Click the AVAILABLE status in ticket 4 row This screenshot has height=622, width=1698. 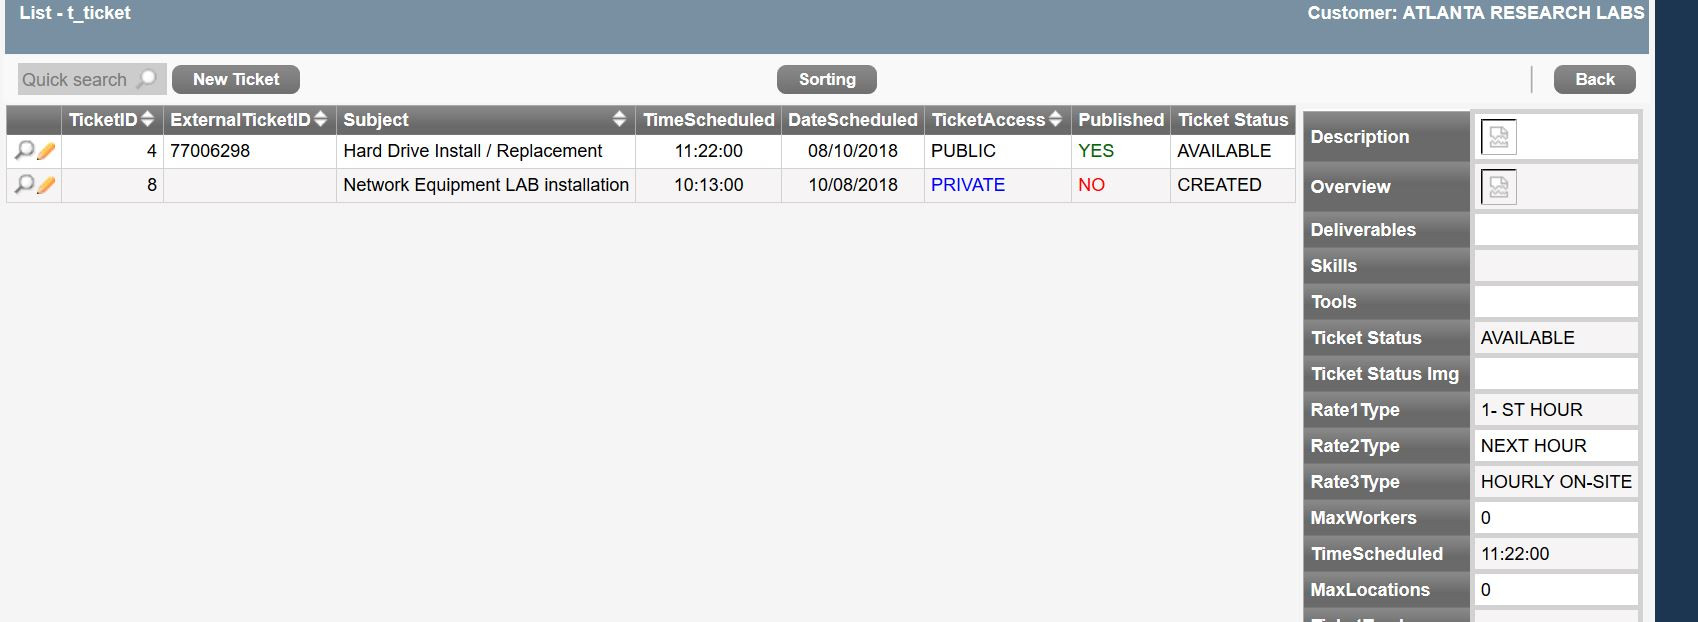(1224, 151)
